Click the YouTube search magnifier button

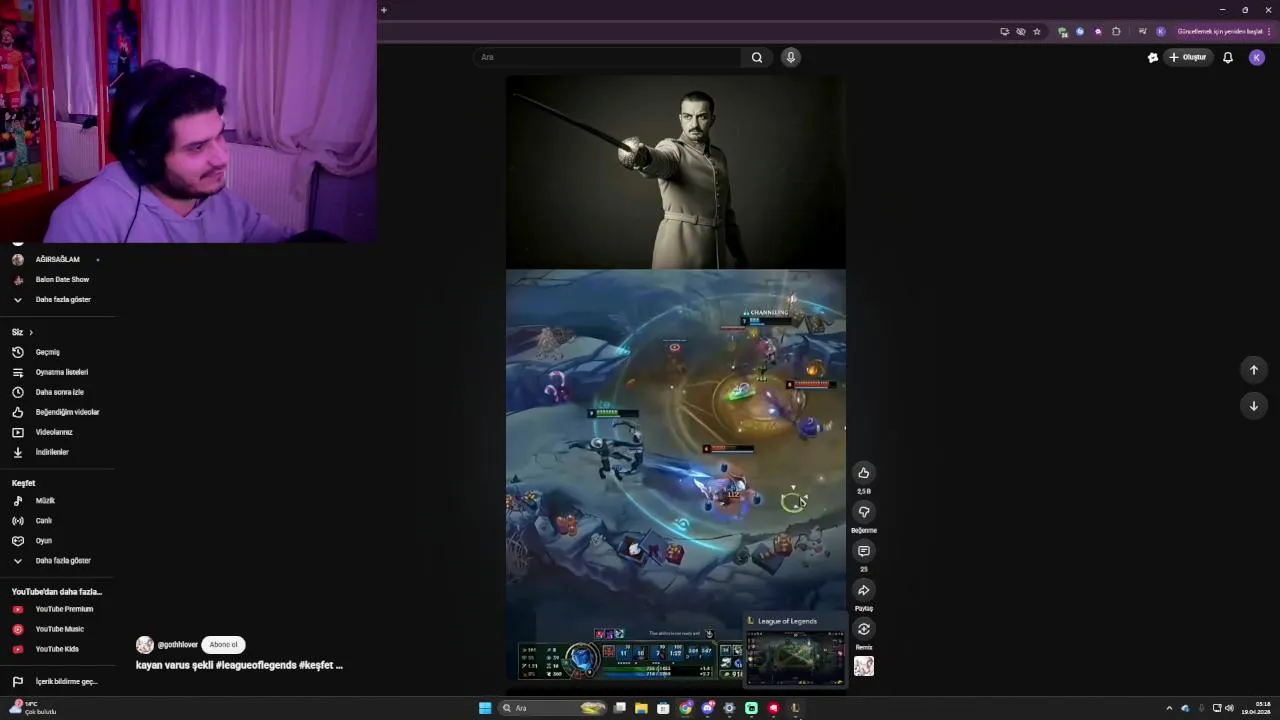coord(757,57)
